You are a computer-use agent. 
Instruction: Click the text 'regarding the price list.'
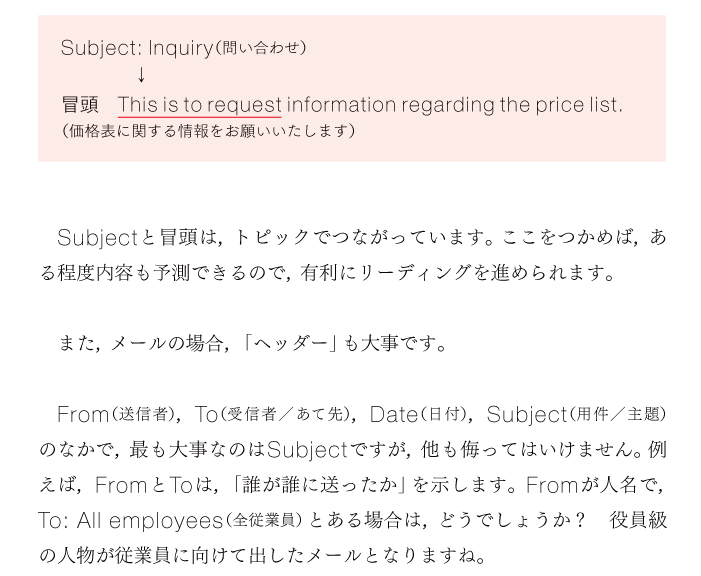pos(511,105)
